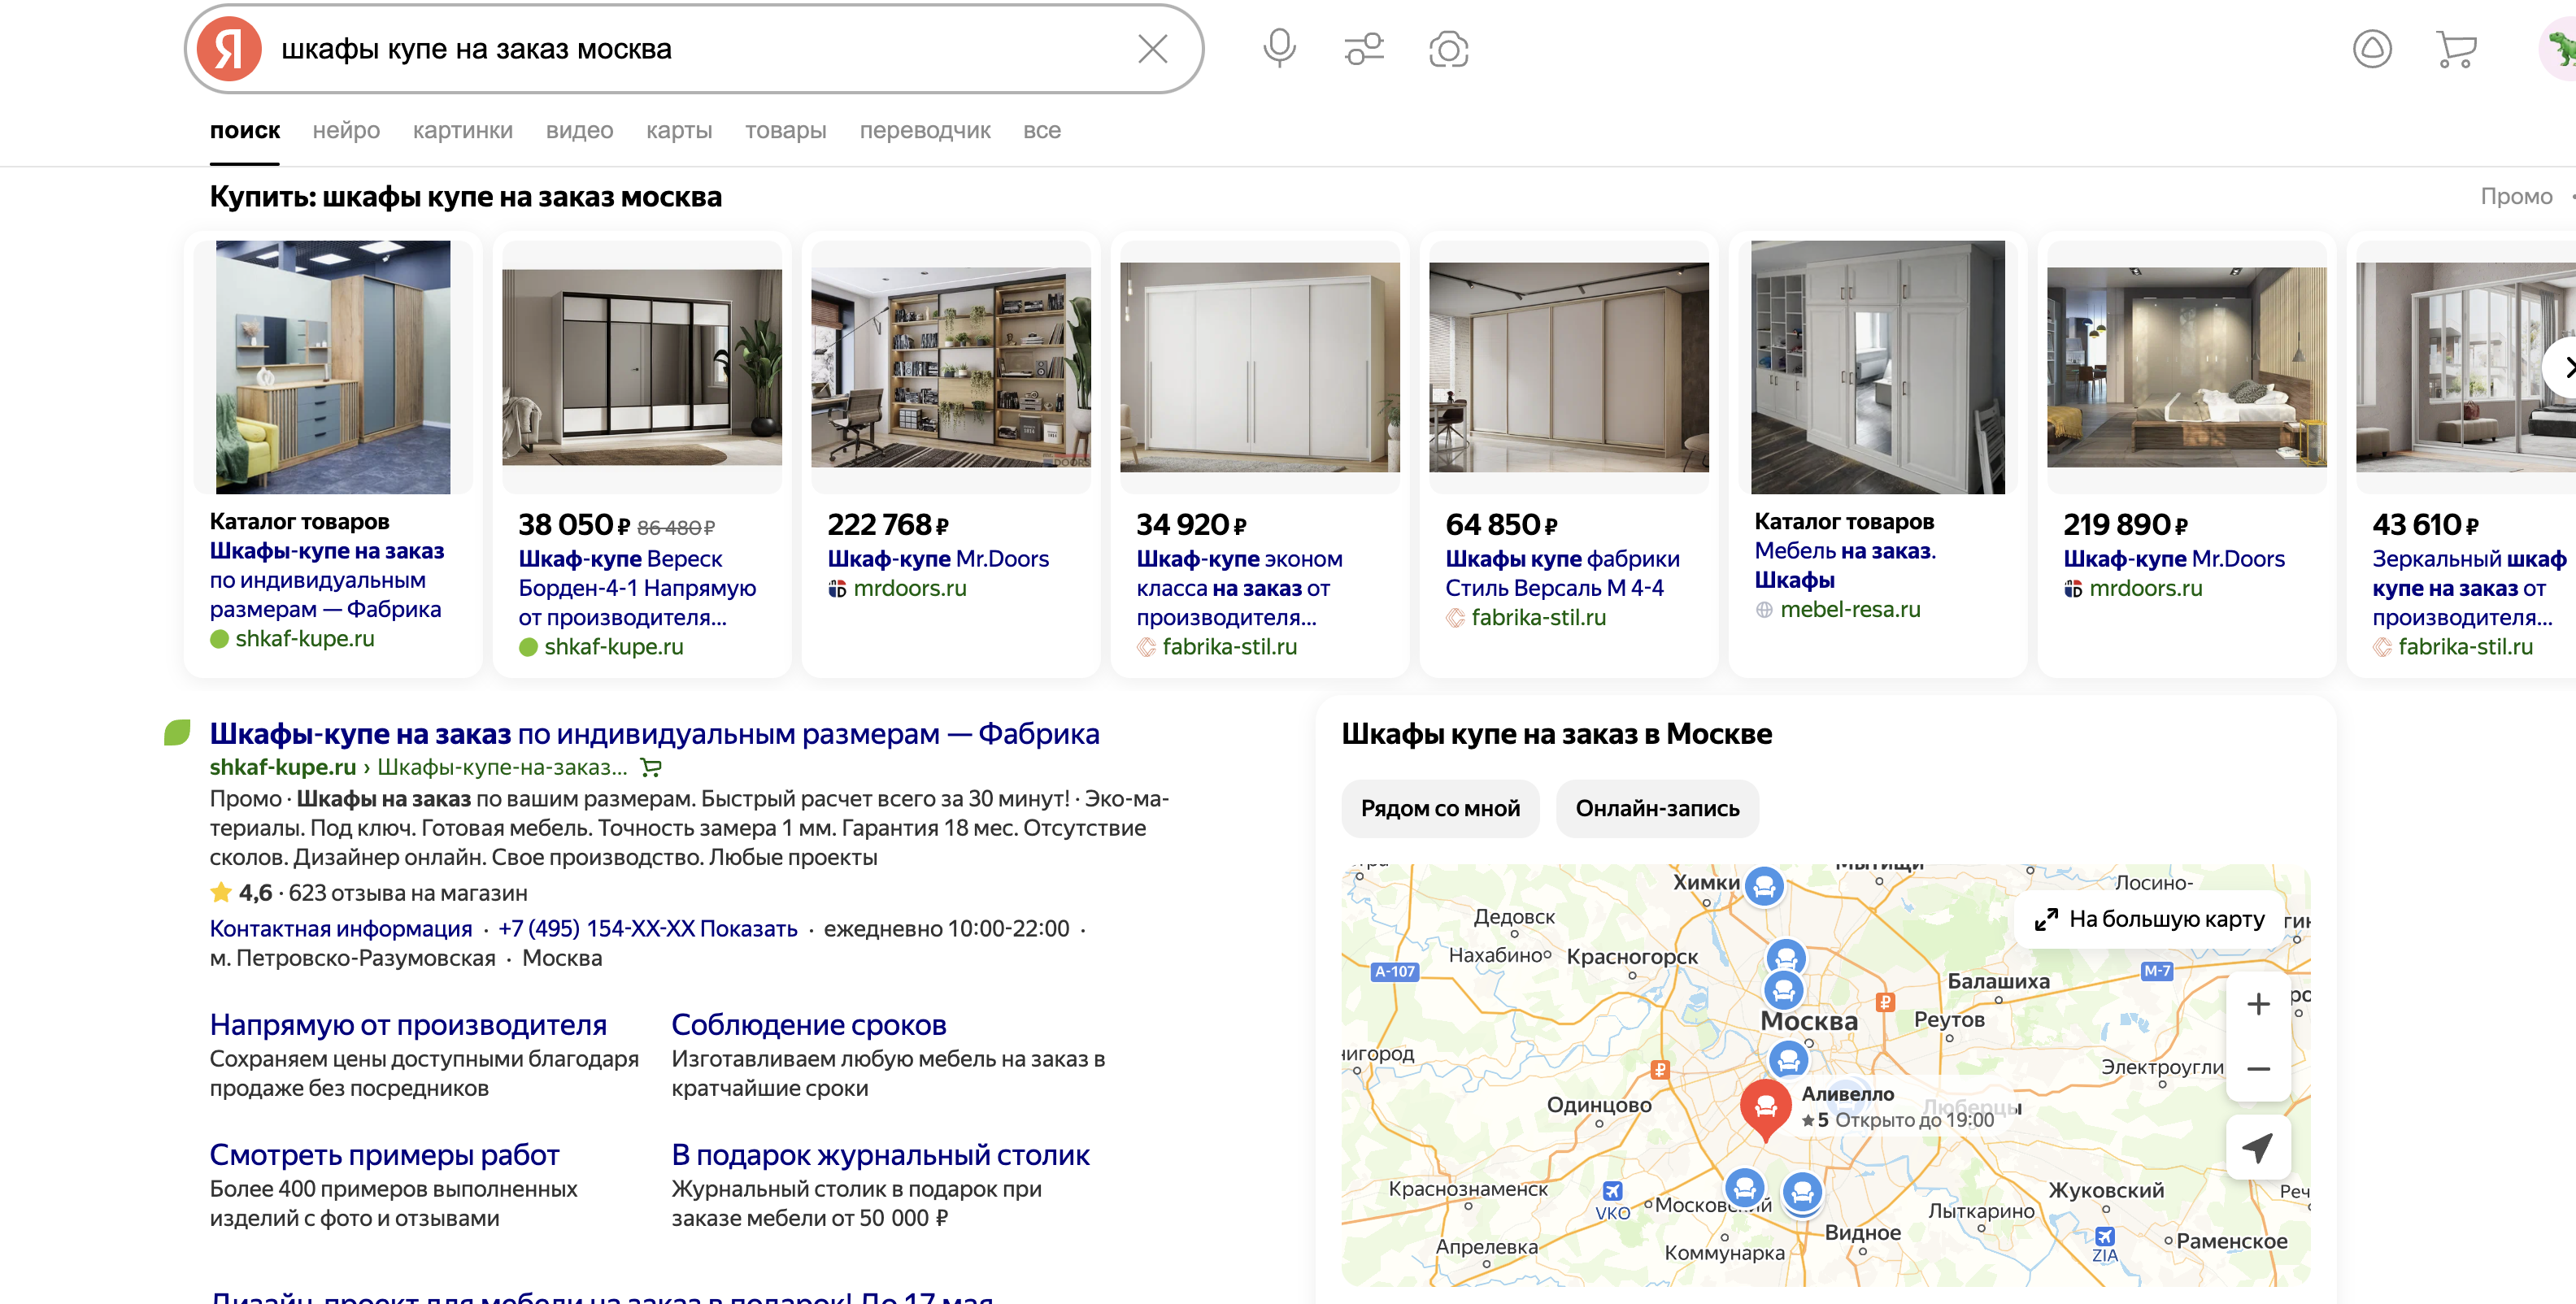Click the Yandex logo in the search bar

(229, 49)
